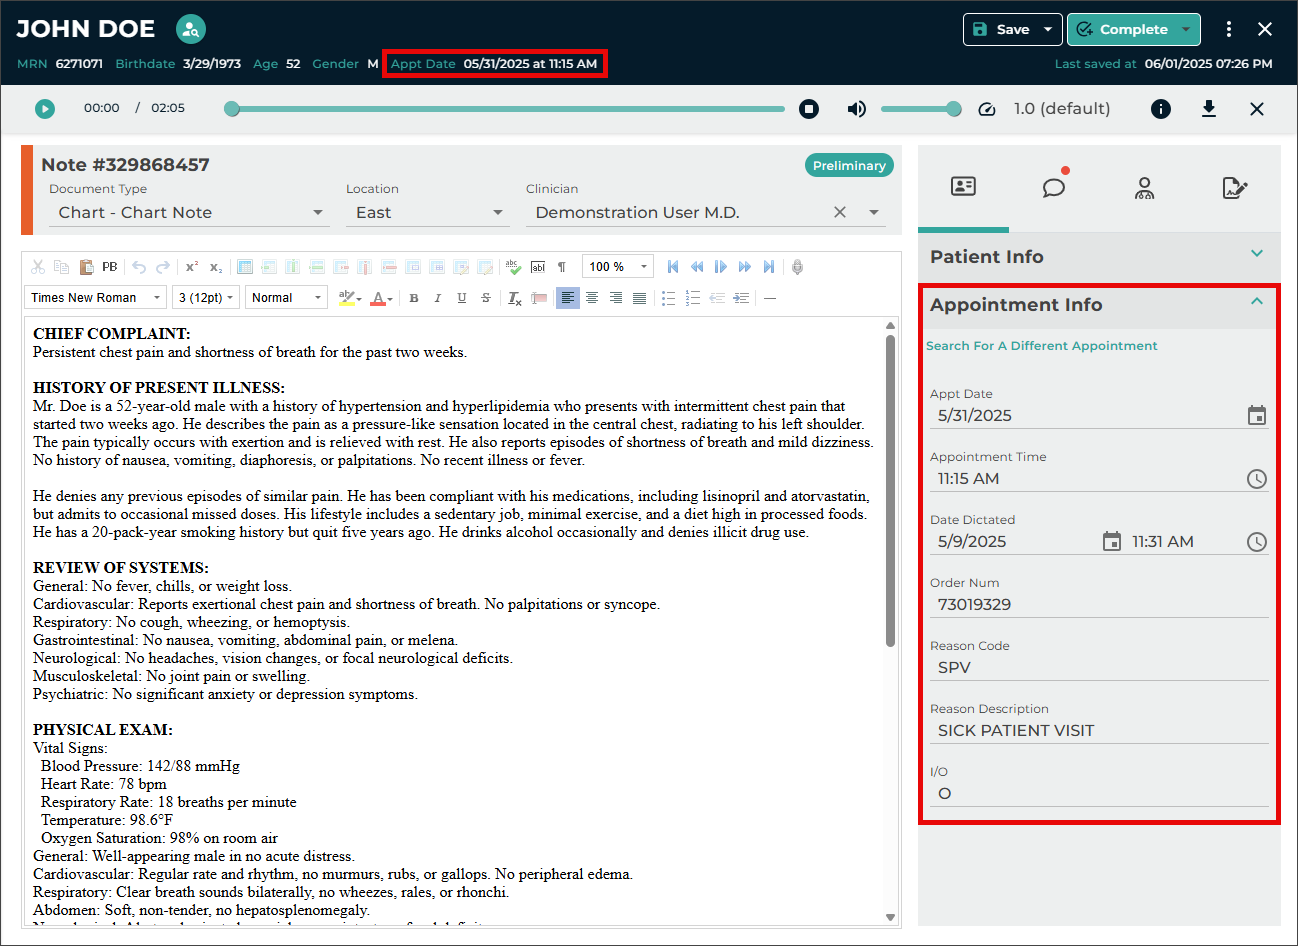Viewport: 1298px width, 946px height.
Task: Click the patient search icon beside John Doe
Action: coord(190,29)
